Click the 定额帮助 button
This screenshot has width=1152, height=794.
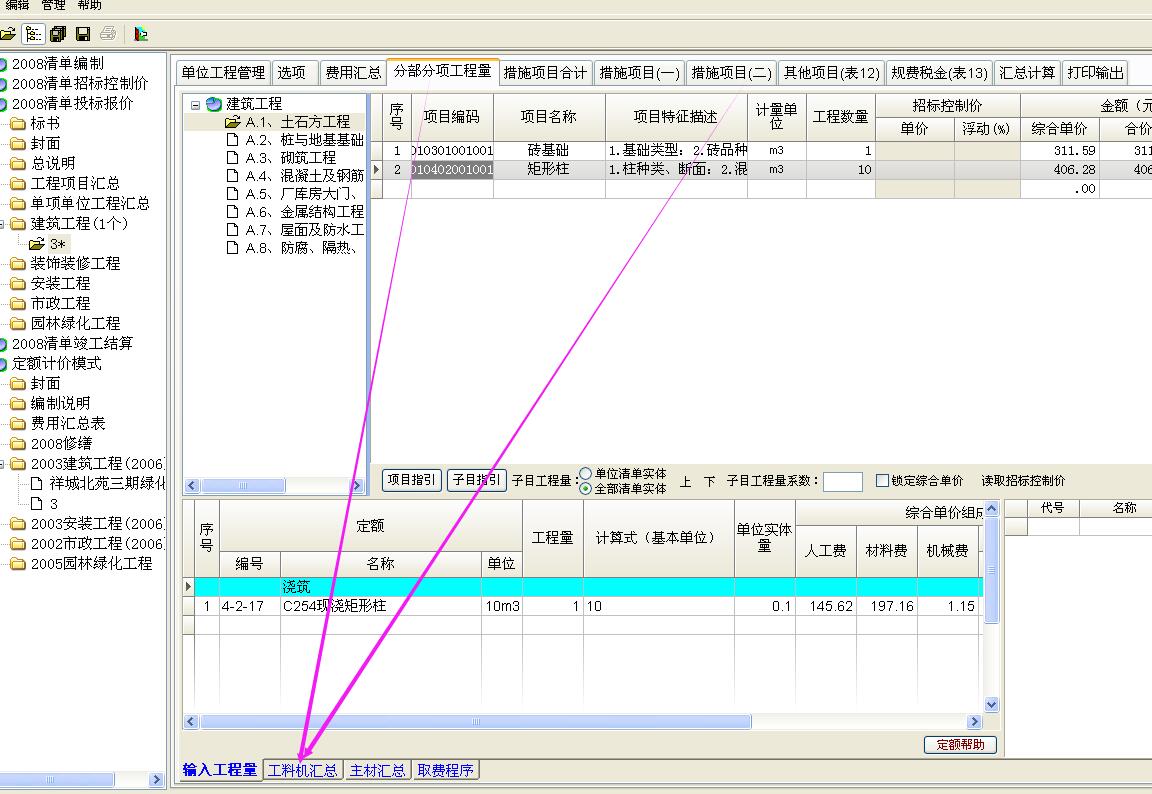point(960,745)
